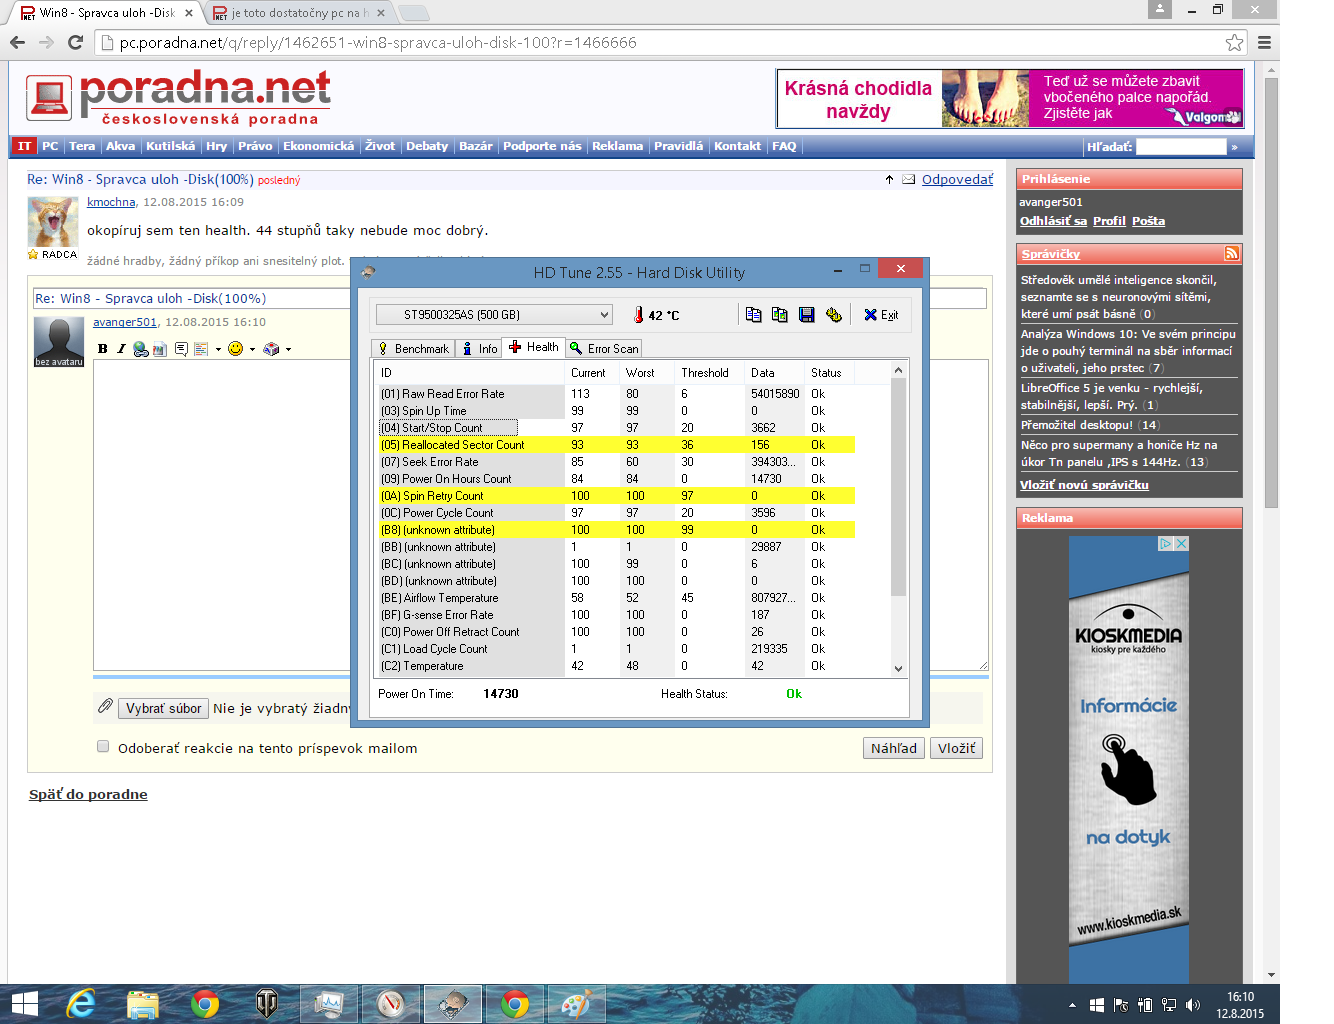The image size is (1334, 1024).
Task: Apply bold formatting in reply editor
Action: click(x=102, y=349)
